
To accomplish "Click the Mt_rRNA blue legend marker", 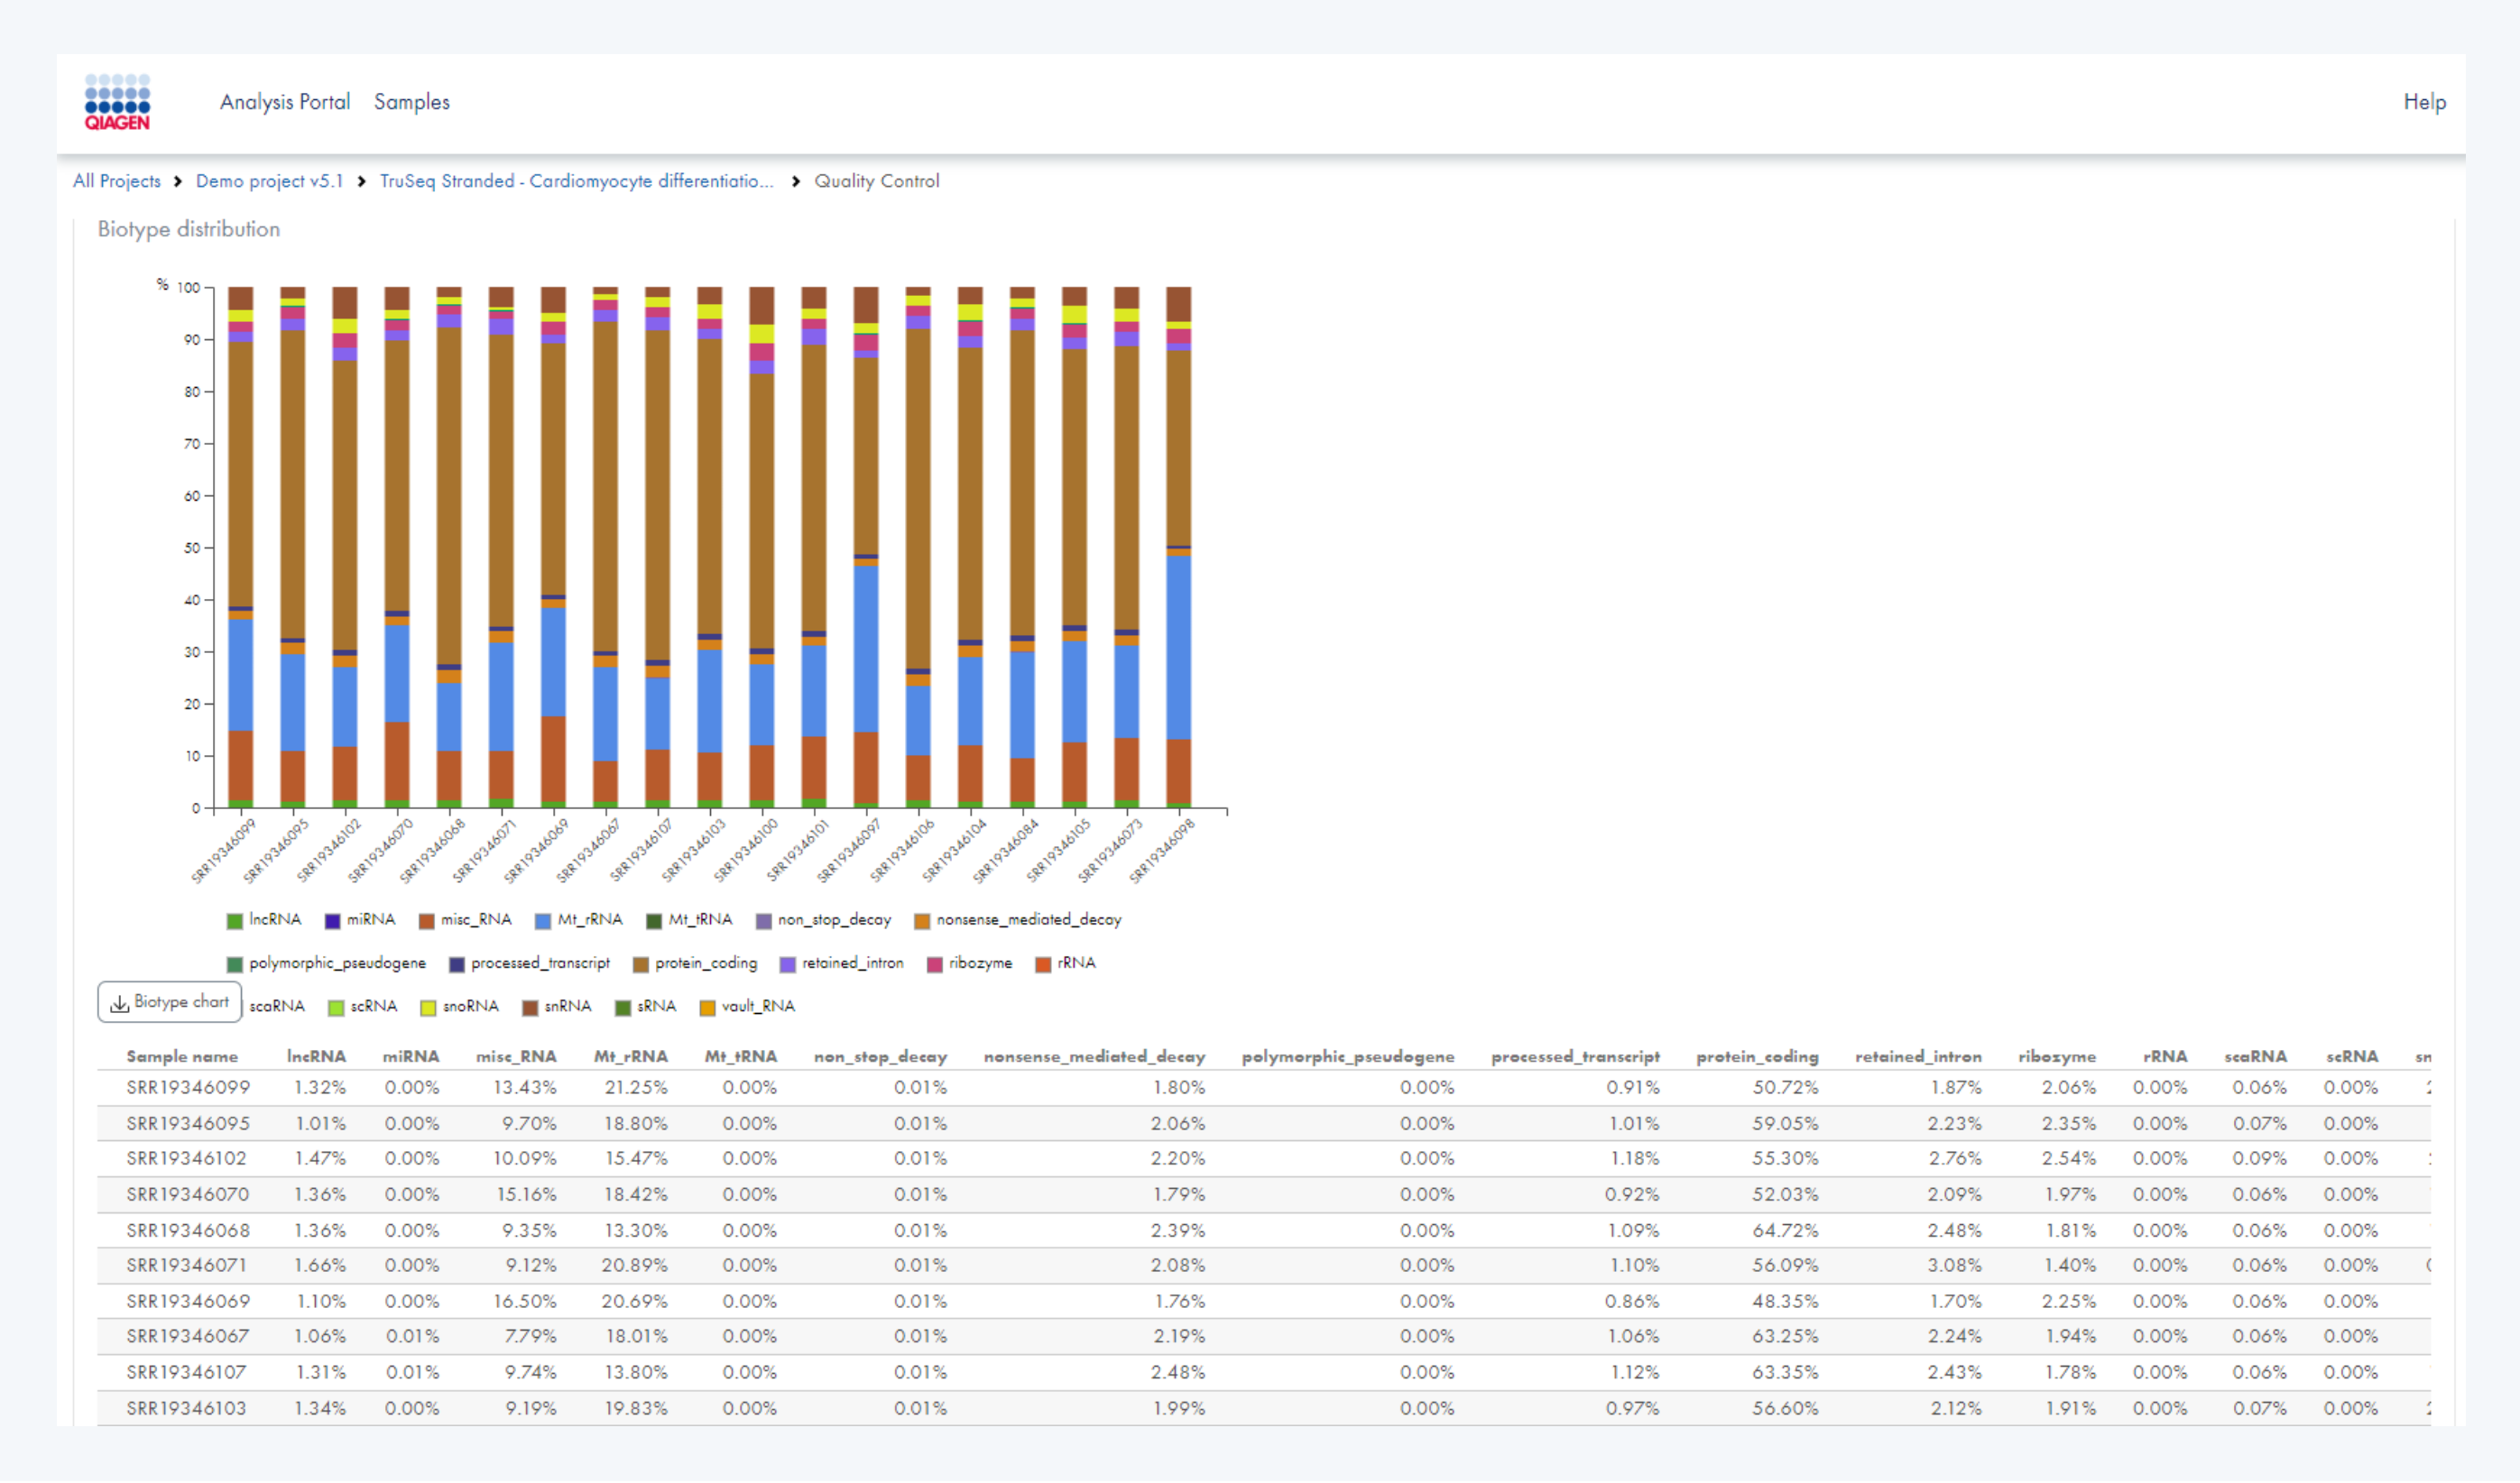I will pos(543,921).
